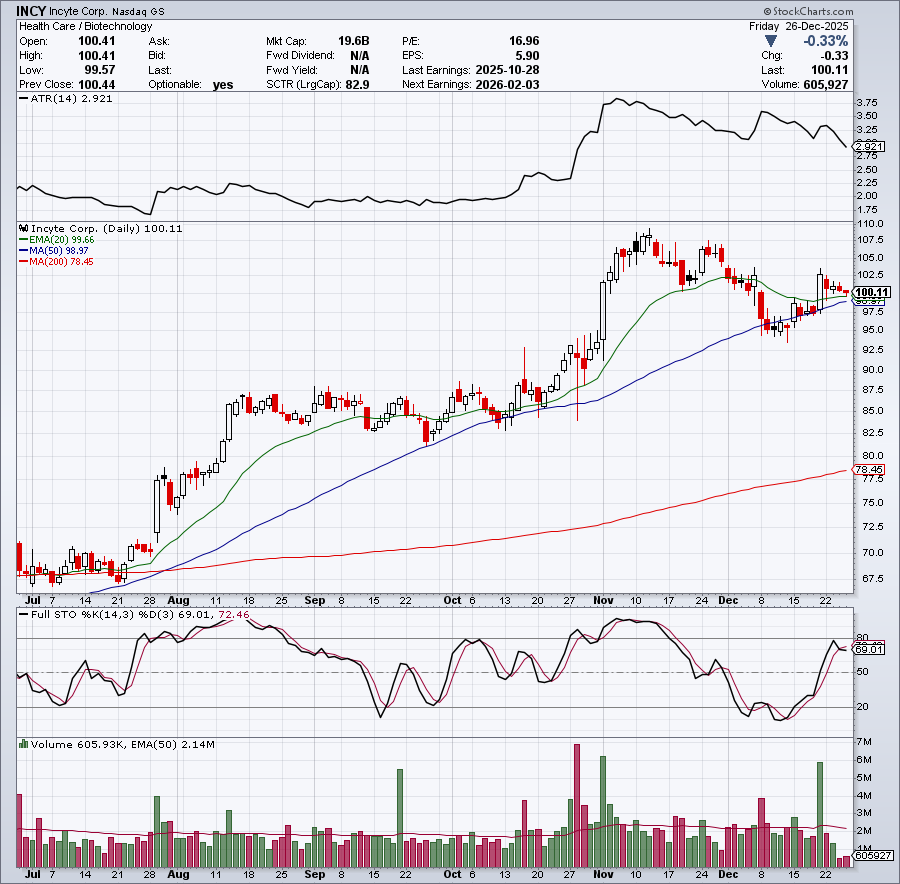The image size is (900, 884).
Task: Click the Last Earnings date 2025-10-28
Action: 507,70
